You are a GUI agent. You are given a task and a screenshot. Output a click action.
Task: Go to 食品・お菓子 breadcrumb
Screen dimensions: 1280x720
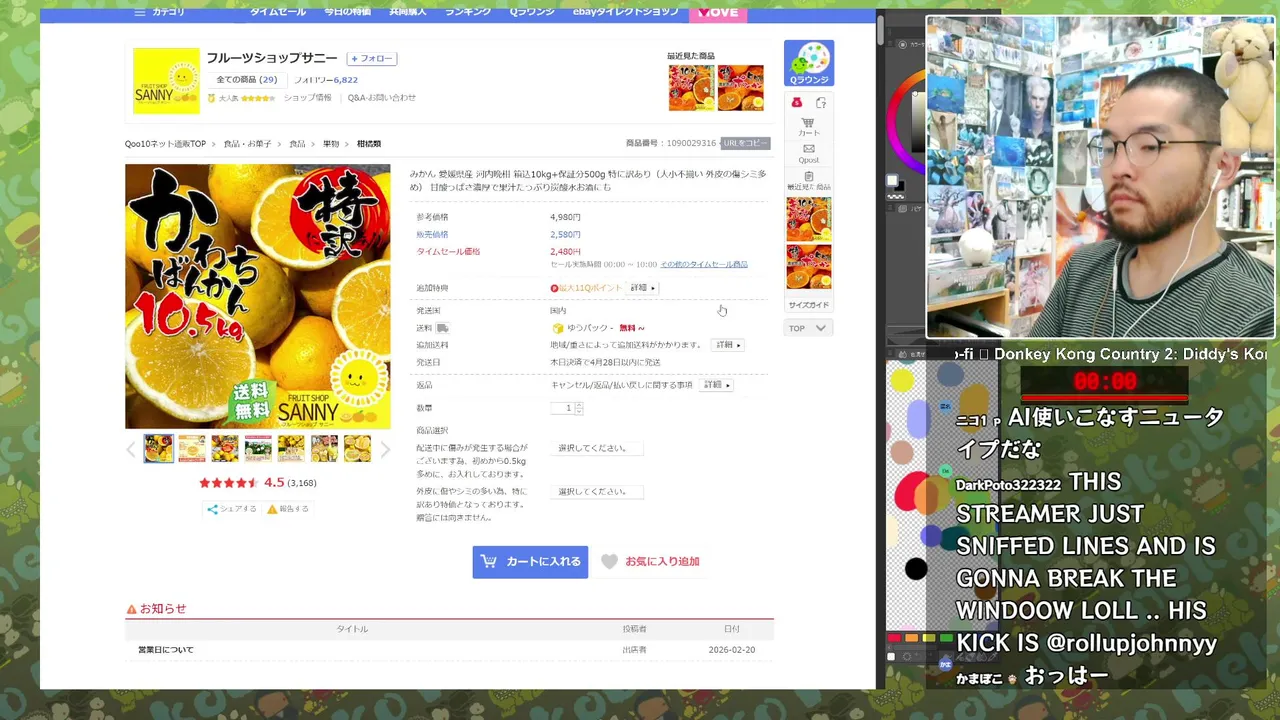(x=247, y=144)
